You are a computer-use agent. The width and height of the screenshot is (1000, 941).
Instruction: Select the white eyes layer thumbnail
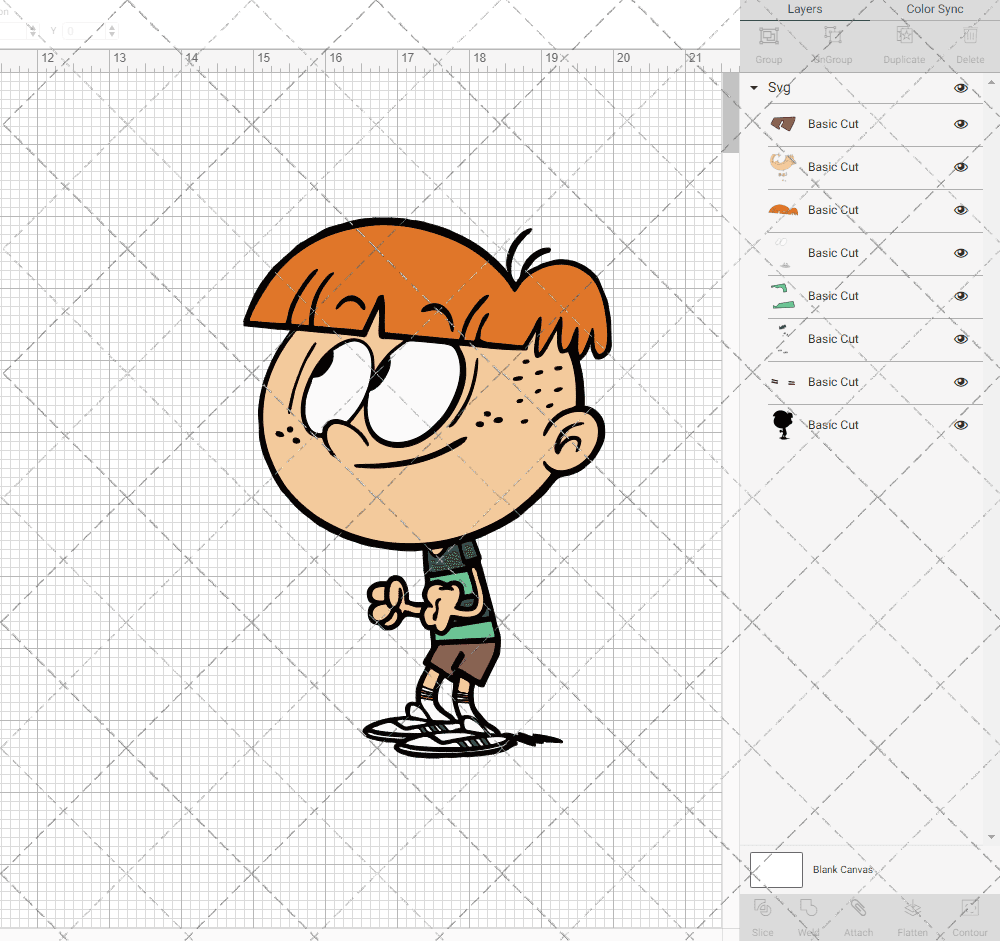click(x=783, y=253)
